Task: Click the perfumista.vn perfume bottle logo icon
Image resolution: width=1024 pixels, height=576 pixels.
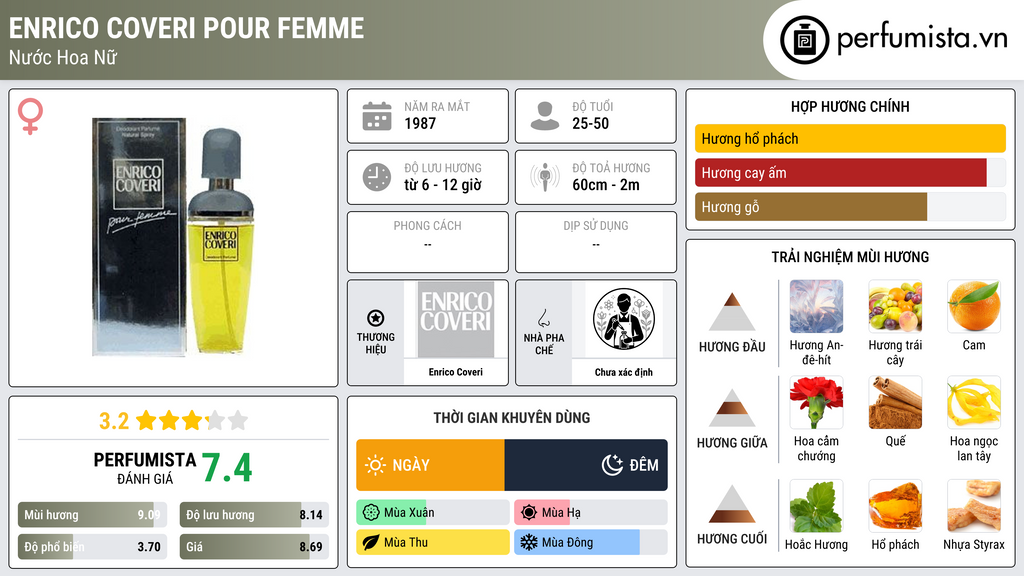Action: [x=804, y=40]
